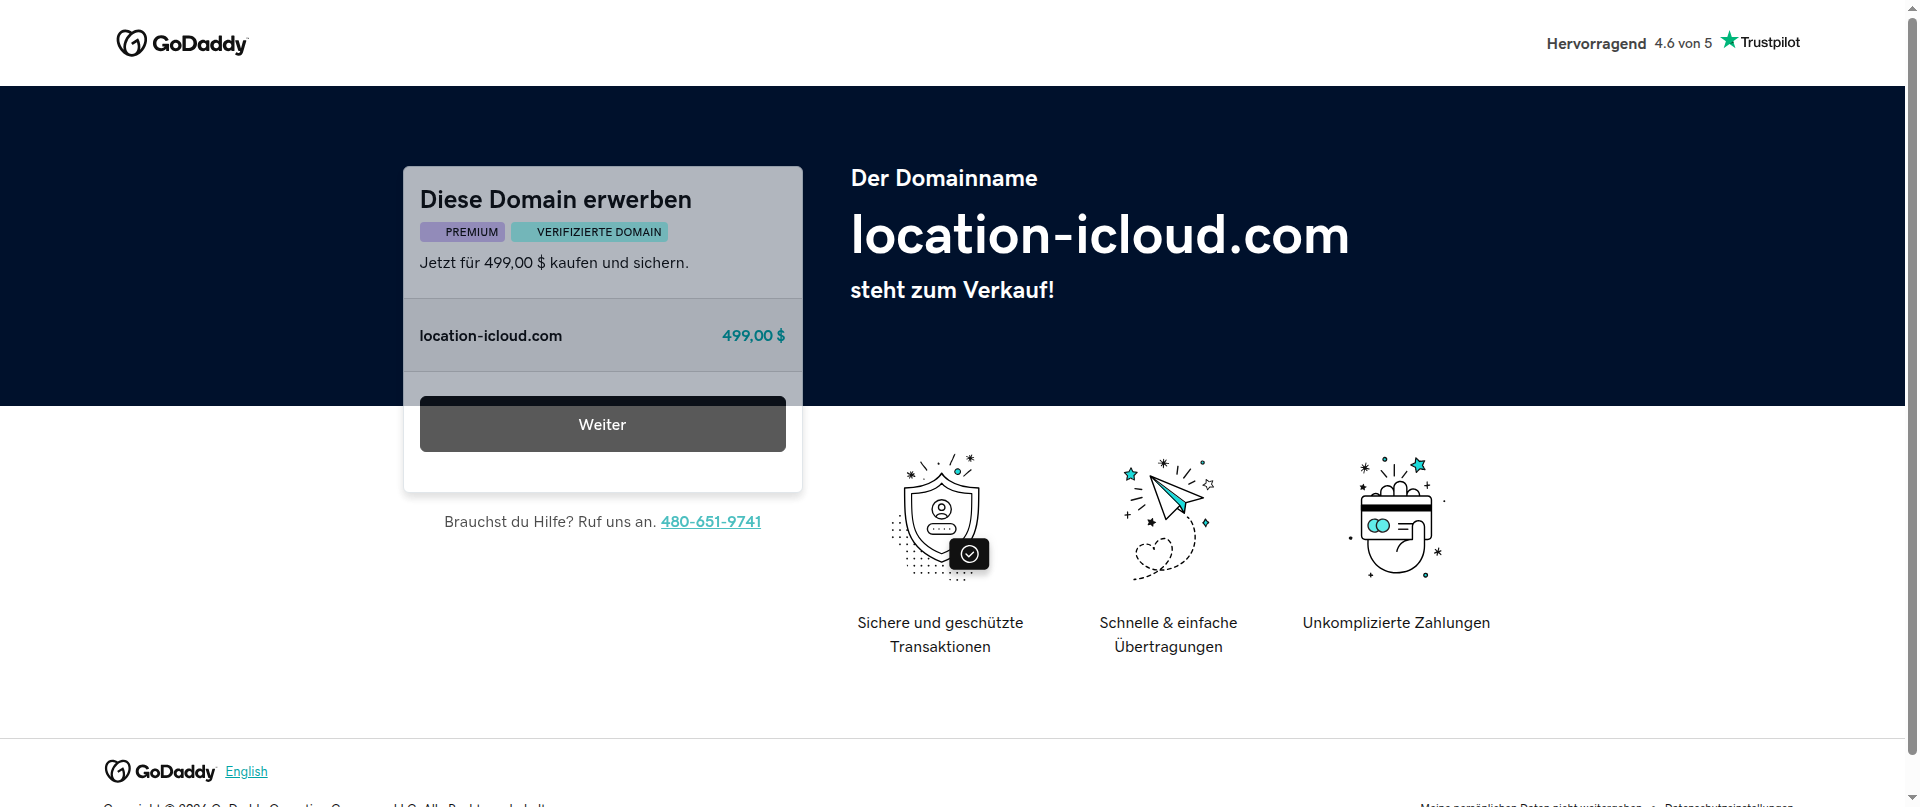This screenshot has height=807, width=1920.
Task: Click the 'Diese Domain erwerben' heading
Action: pos(556,199)
